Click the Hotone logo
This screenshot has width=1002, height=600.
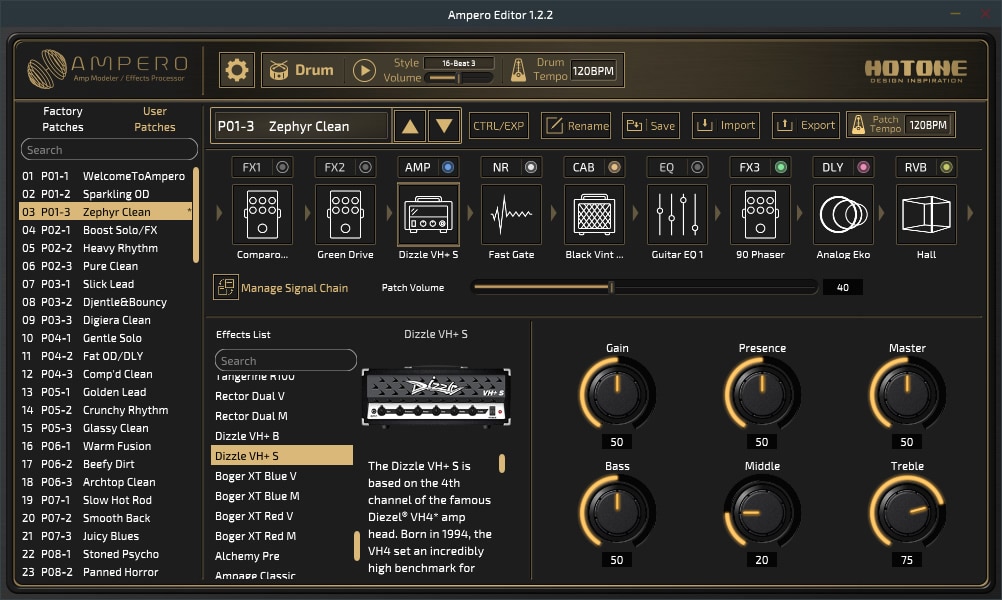click(915, 70)
